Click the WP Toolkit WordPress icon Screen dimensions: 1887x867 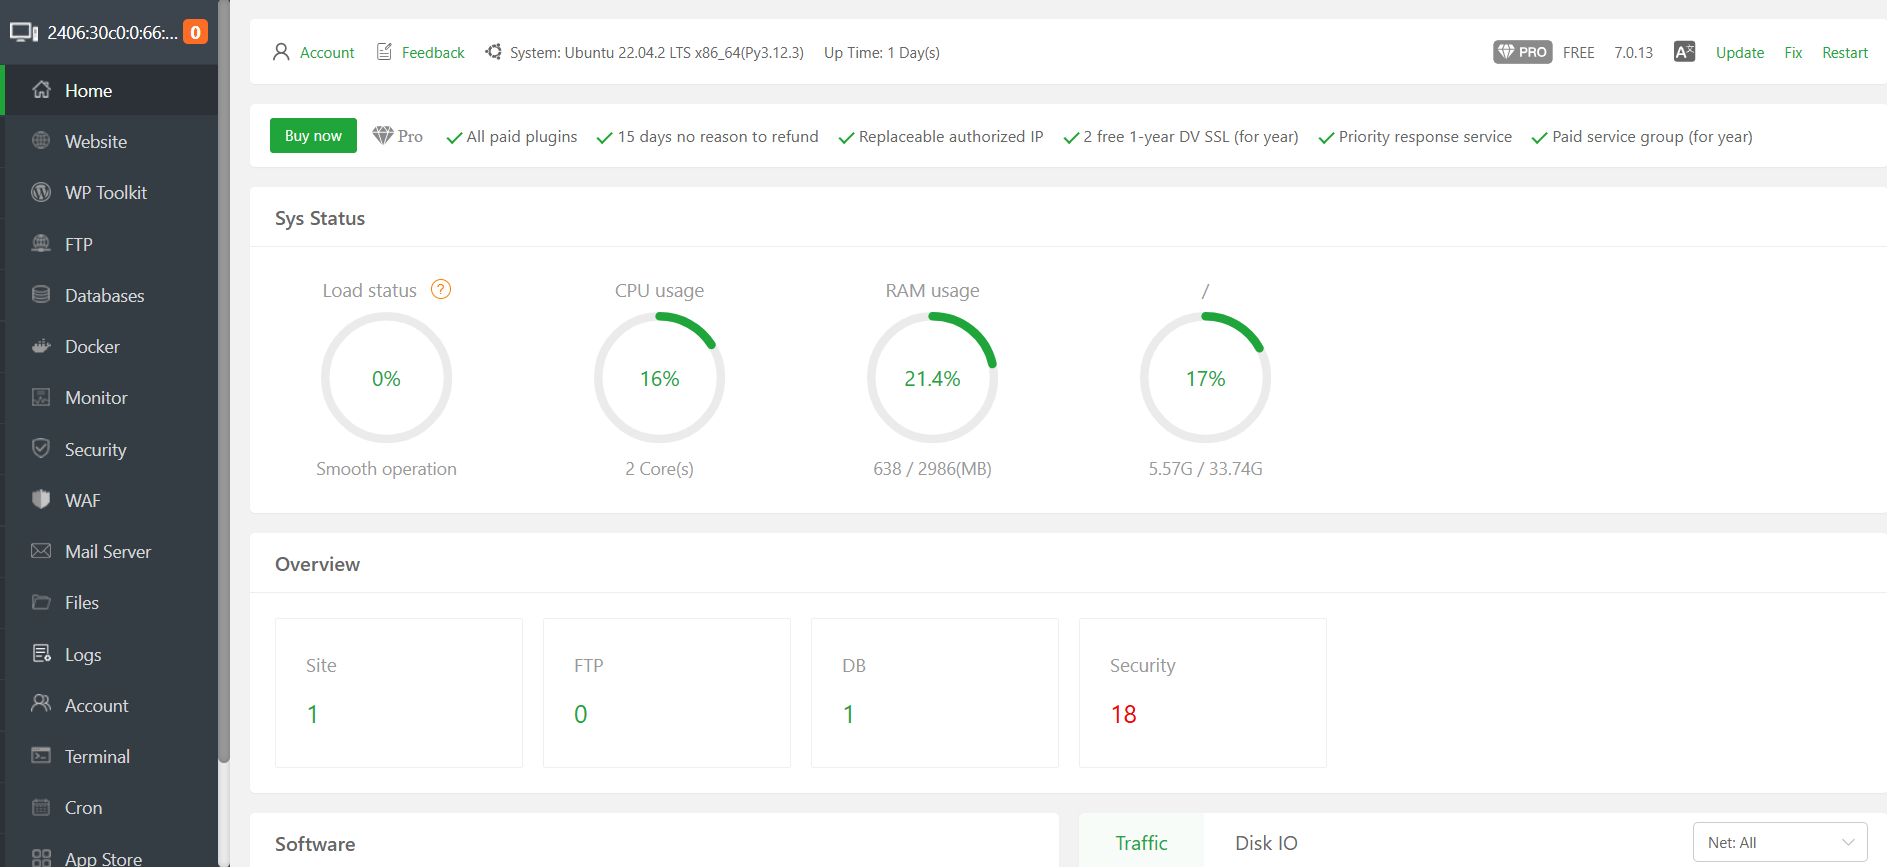coord(41,192)
